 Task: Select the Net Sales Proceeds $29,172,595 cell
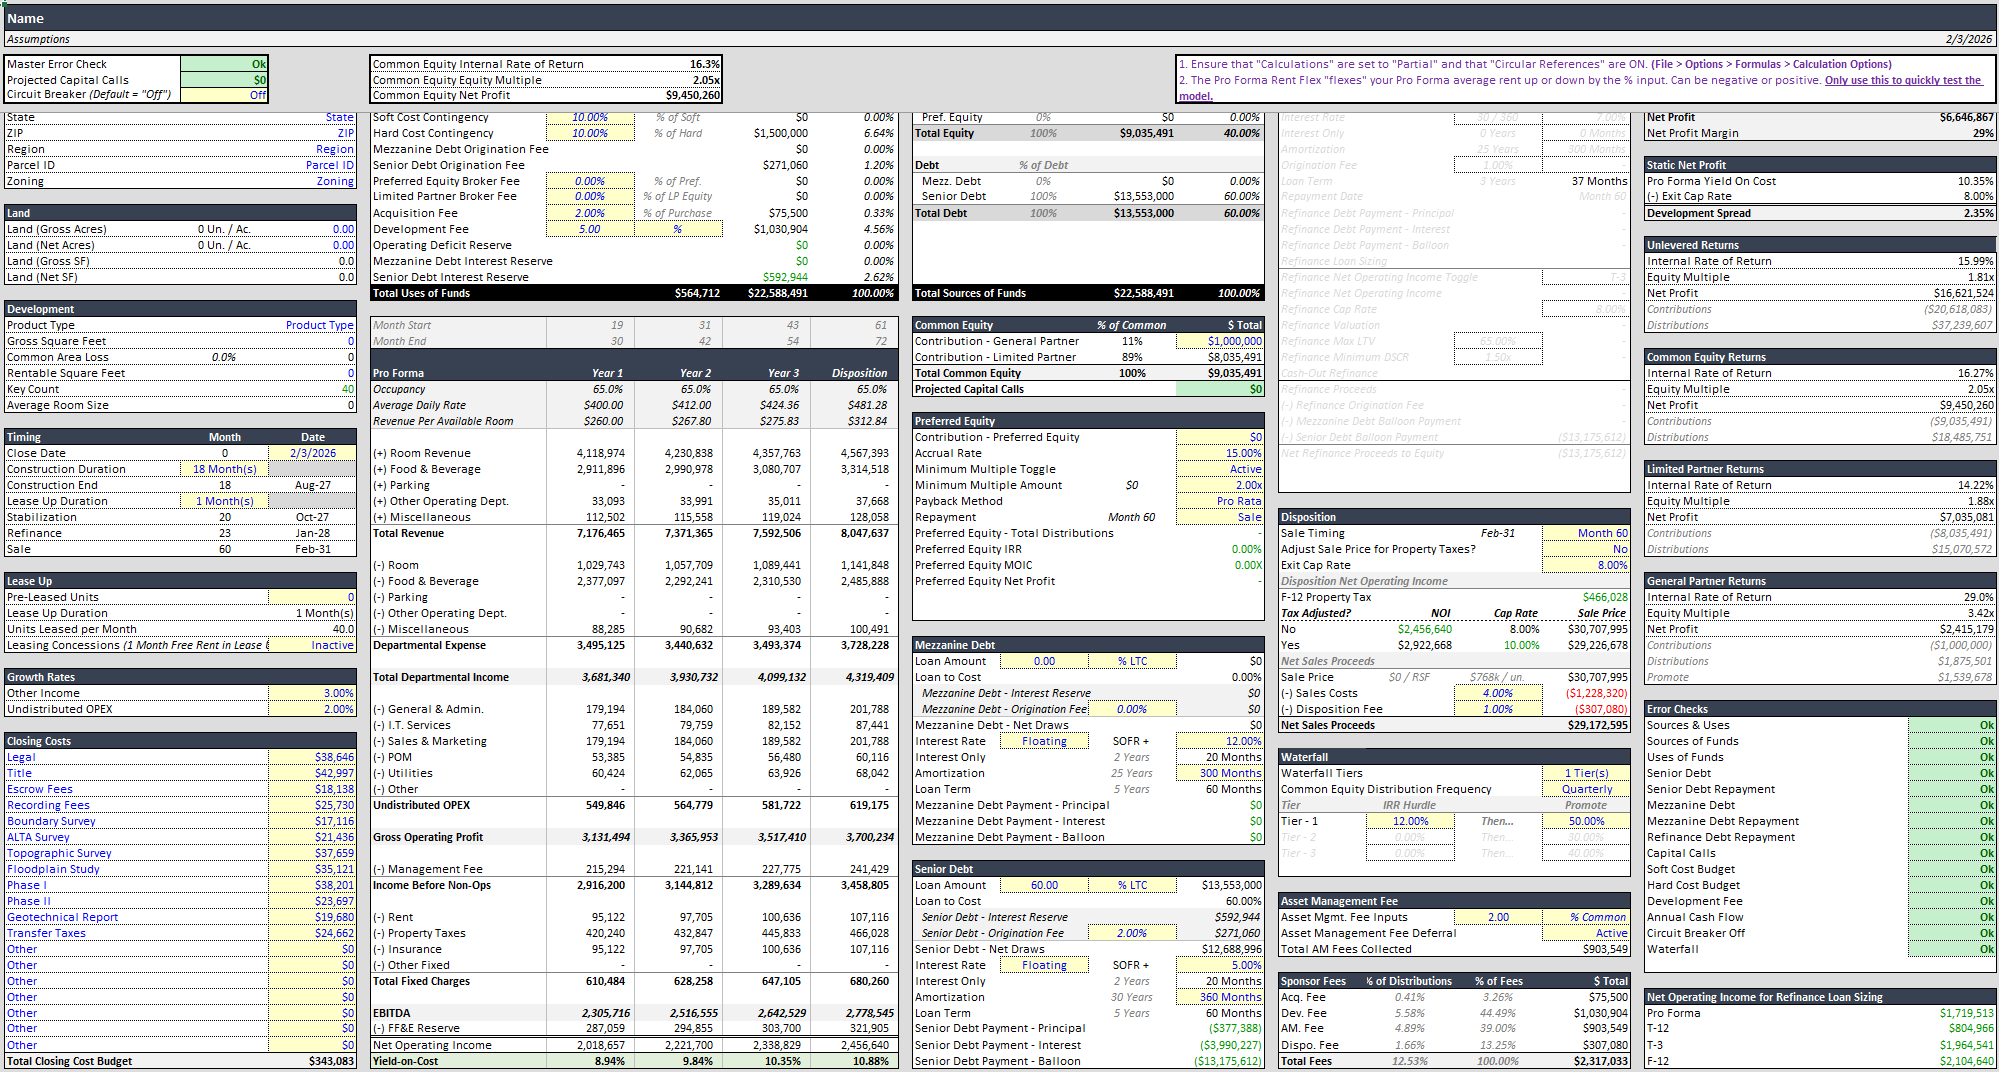coord(1586,725)
